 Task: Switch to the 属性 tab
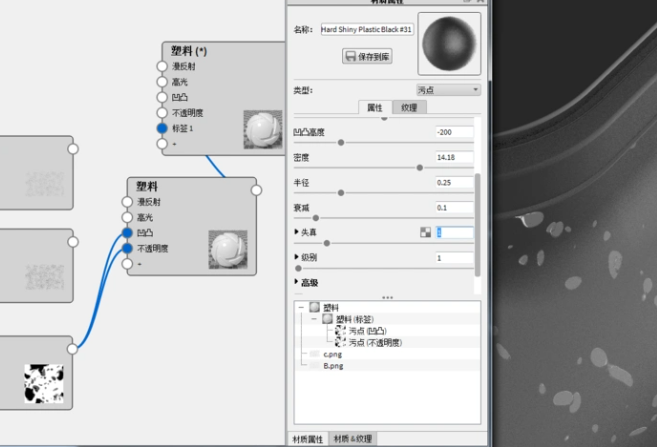pyautogui.click(x=375, y=108)
